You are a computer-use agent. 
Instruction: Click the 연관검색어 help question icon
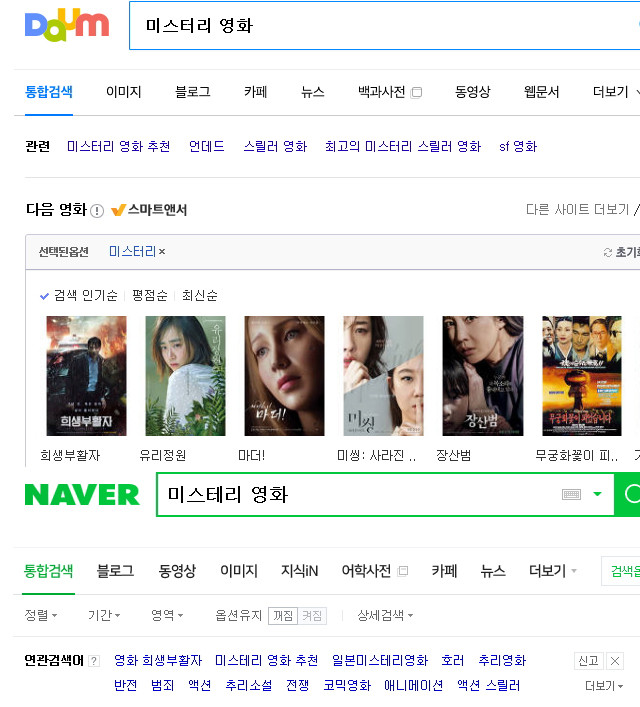click(x=94, y=661)
